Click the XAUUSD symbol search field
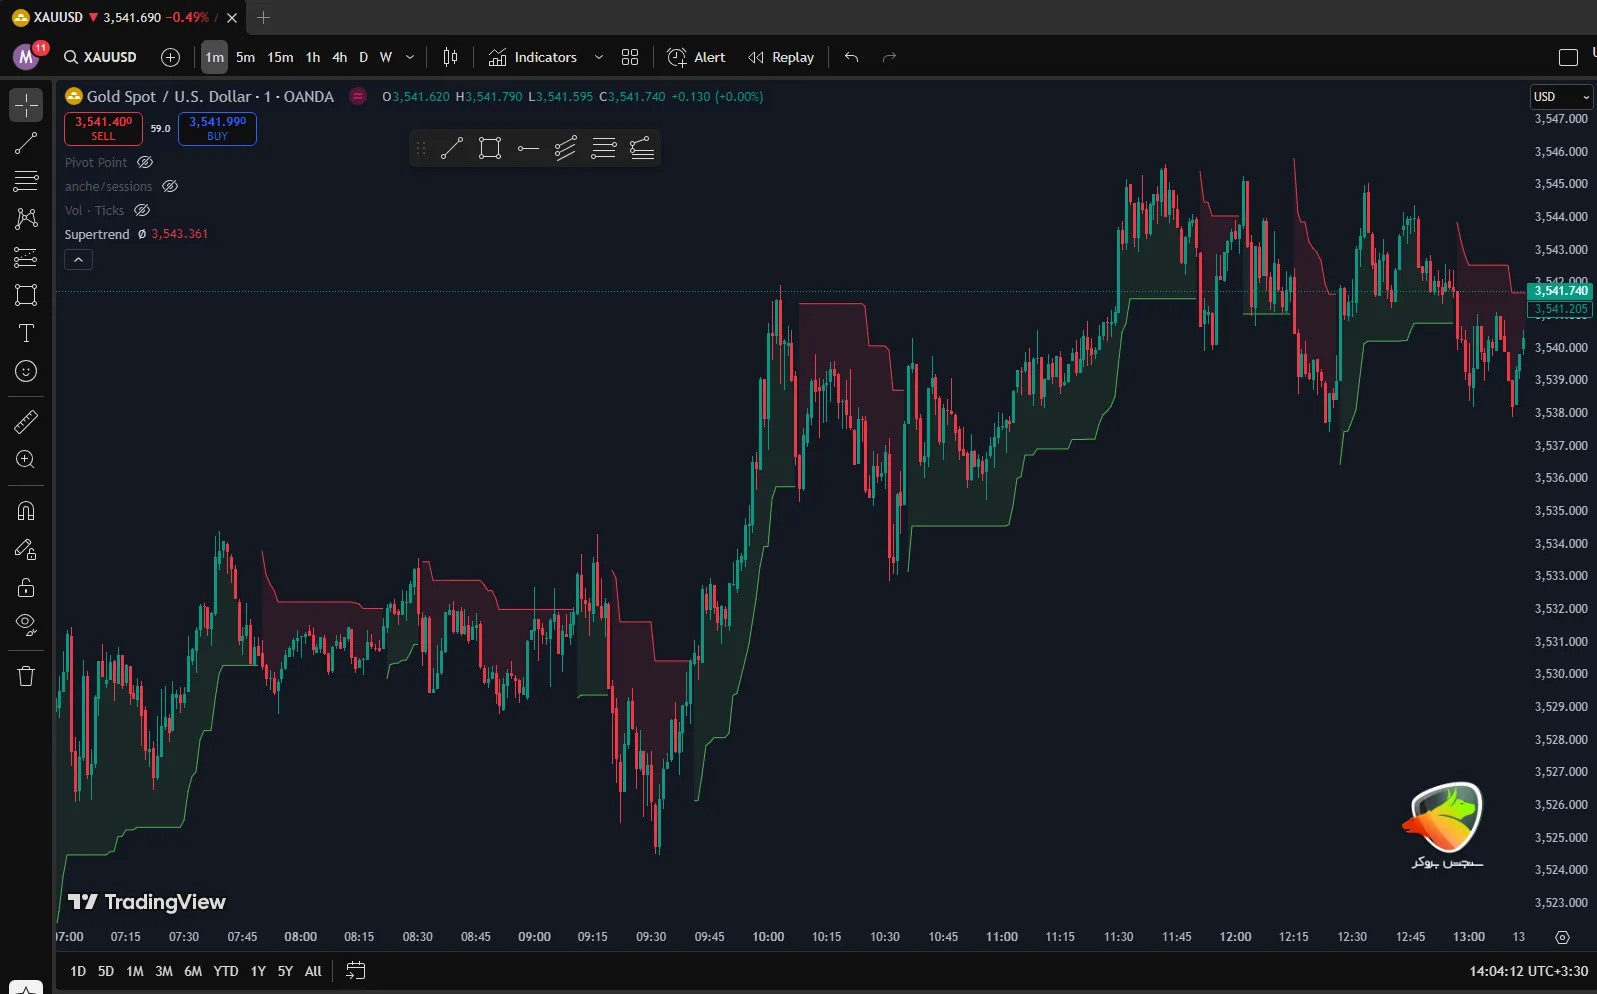Screen dimensions: 1597x994 [101, 57]
